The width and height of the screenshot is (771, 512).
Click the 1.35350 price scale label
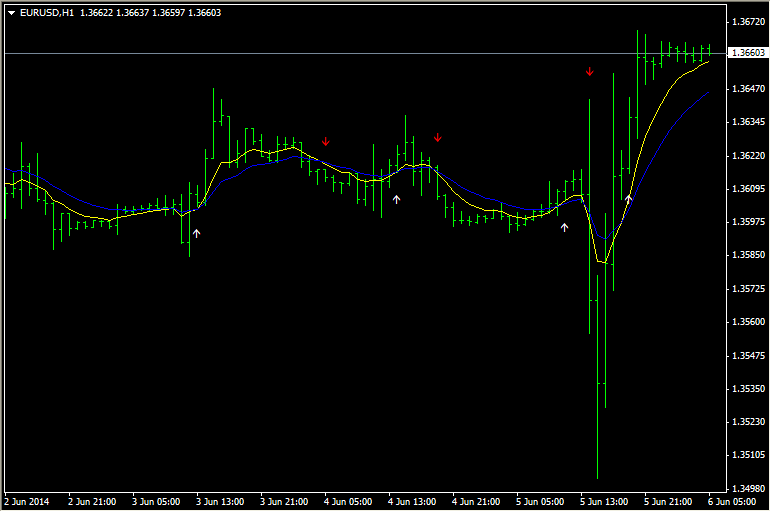pos(749,389)
